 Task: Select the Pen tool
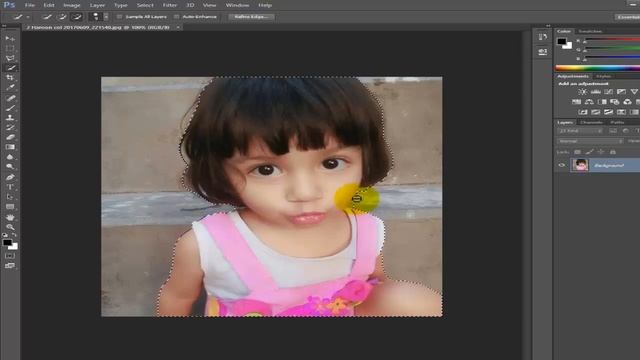tap(10, 177)
